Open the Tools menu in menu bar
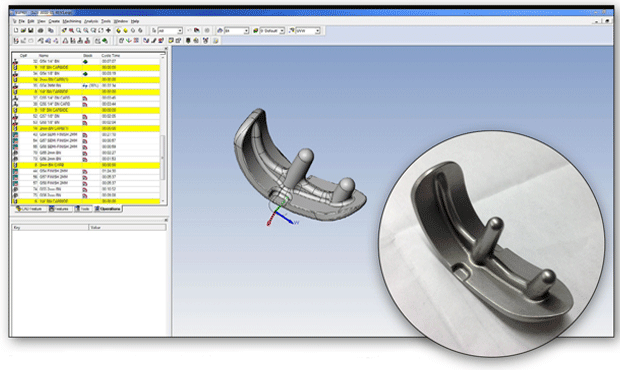Image resolution: width=620 pixels, height=370 pixels. 106,21
